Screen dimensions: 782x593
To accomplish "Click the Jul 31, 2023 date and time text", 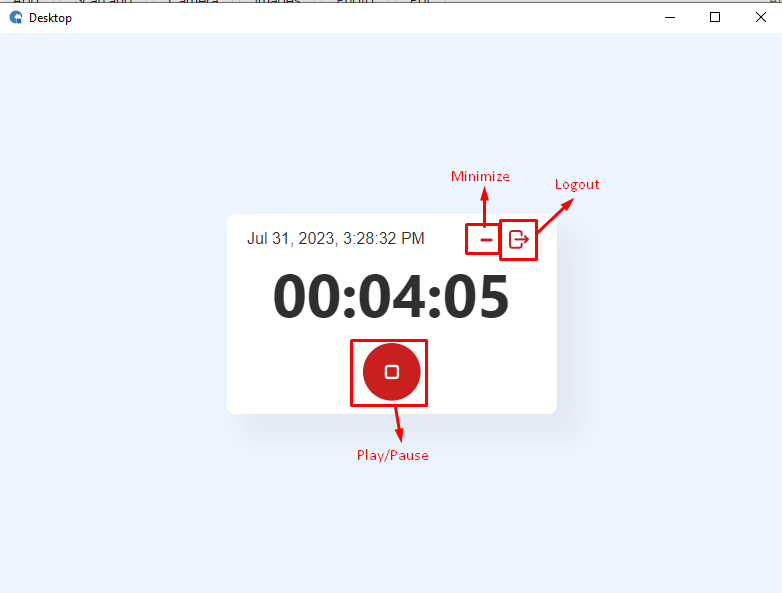I will (336, 238).
